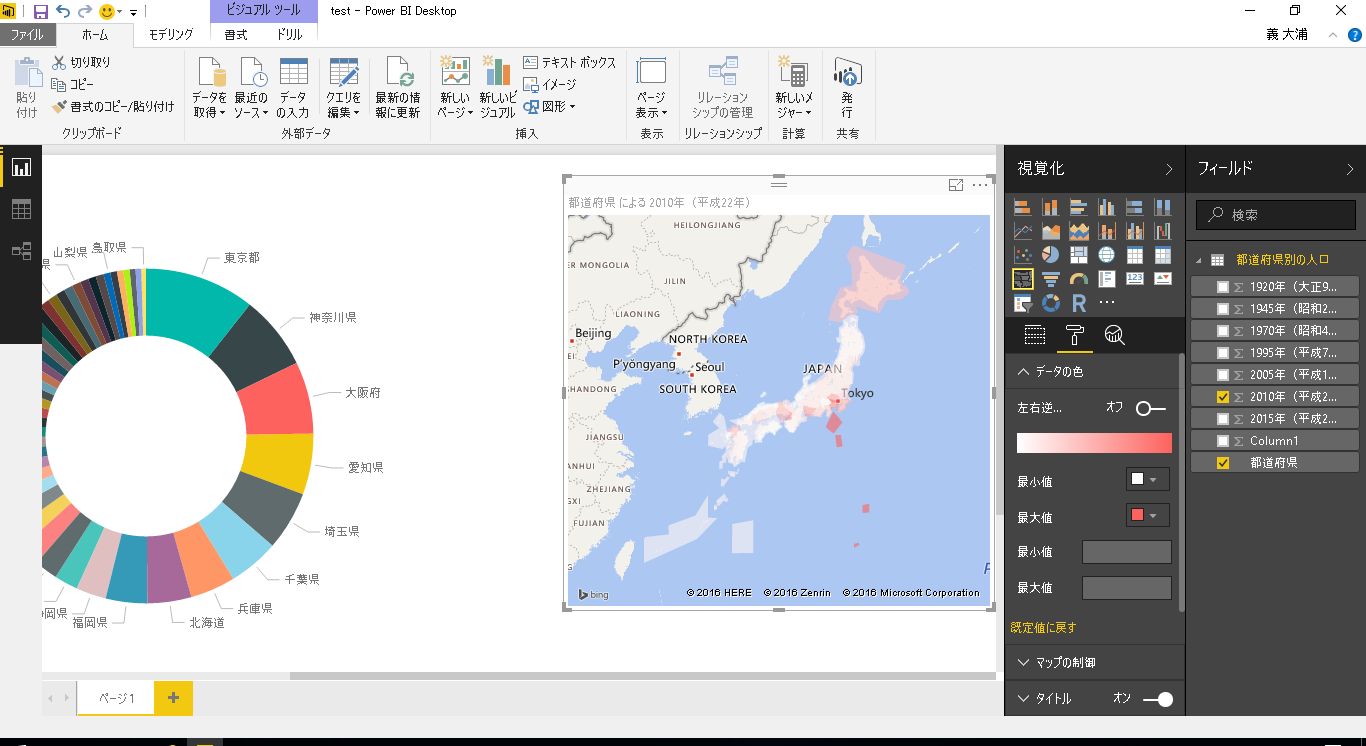Collapse the フィールド pane with its chevron

(1350, 169)
